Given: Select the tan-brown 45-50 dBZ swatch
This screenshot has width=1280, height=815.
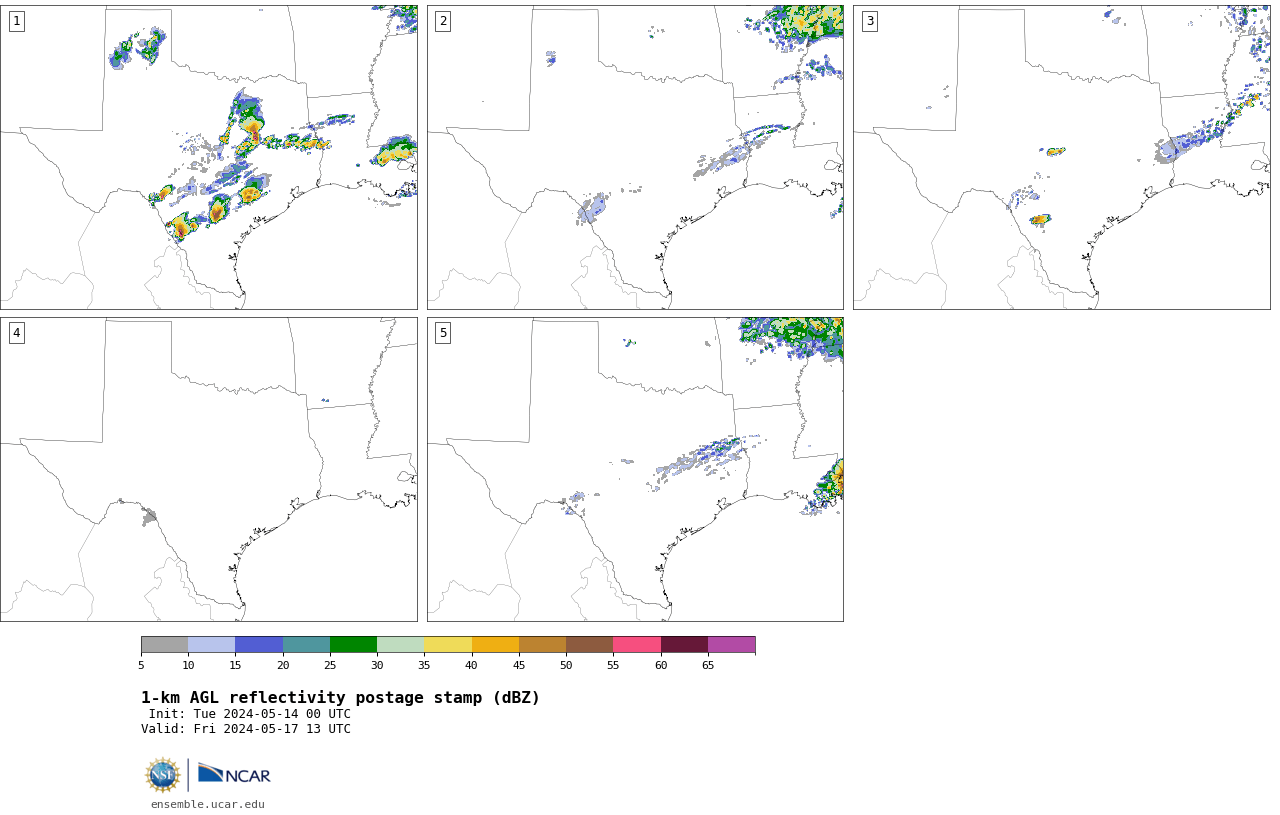Looking at the screenshot, I should click(542, 645).
